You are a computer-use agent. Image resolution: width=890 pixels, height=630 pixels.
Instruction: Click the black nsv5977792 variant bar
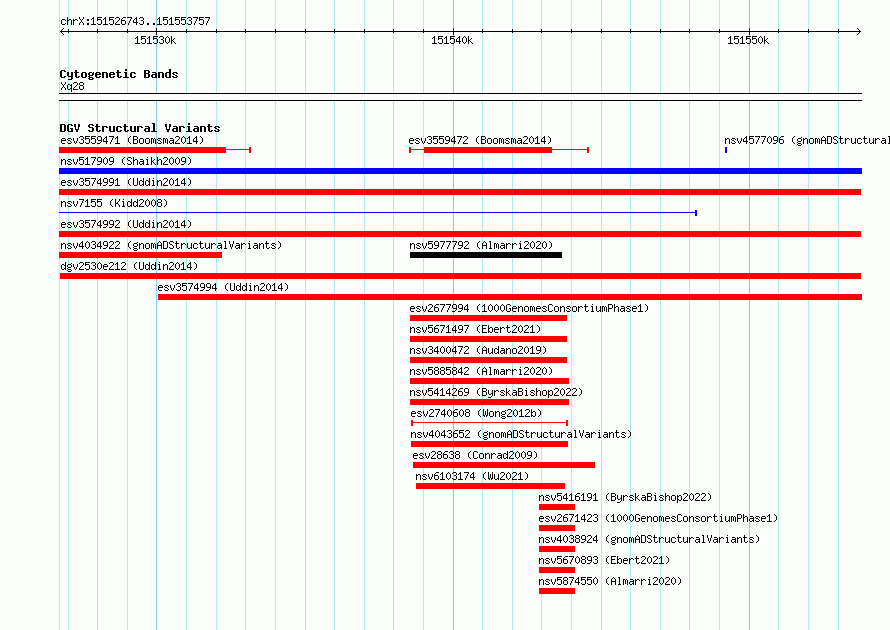(x=486, y=255)
